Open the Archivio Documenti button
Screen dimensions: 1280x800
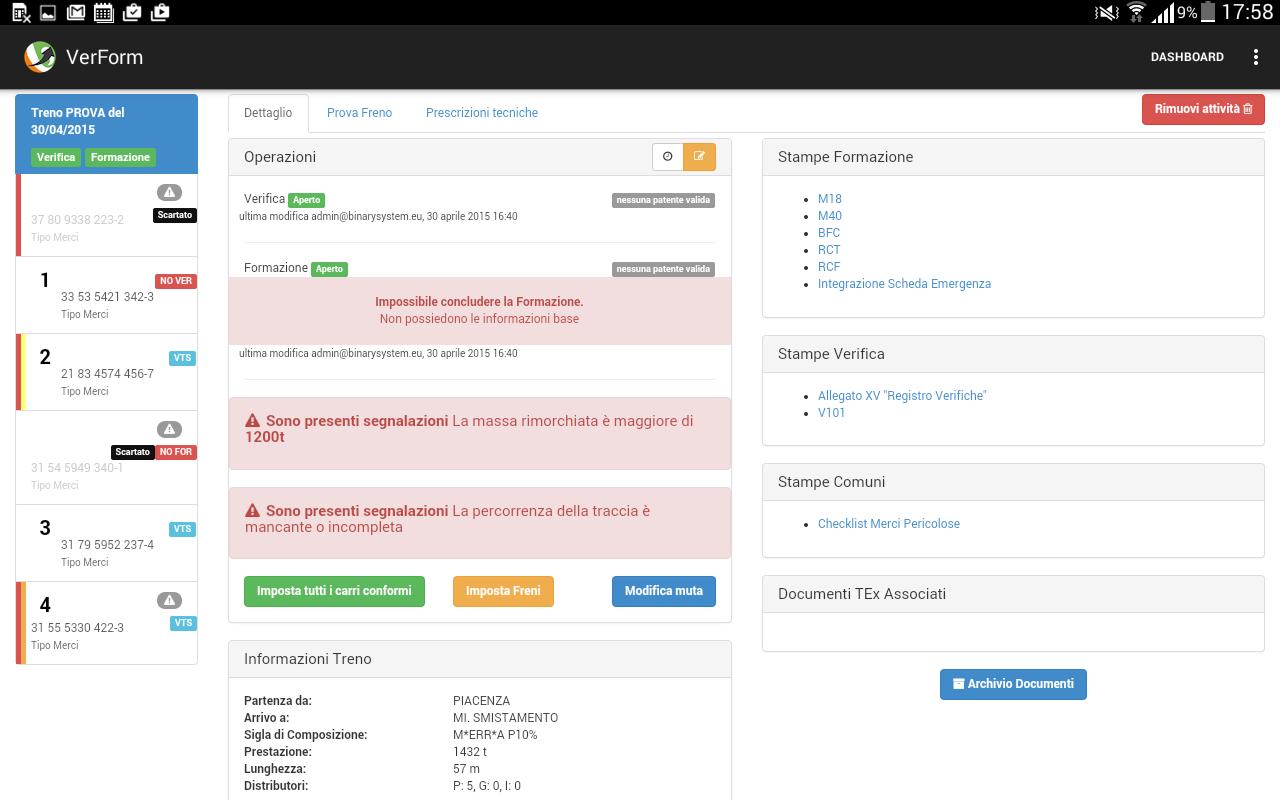click(x=1012, y=684)
